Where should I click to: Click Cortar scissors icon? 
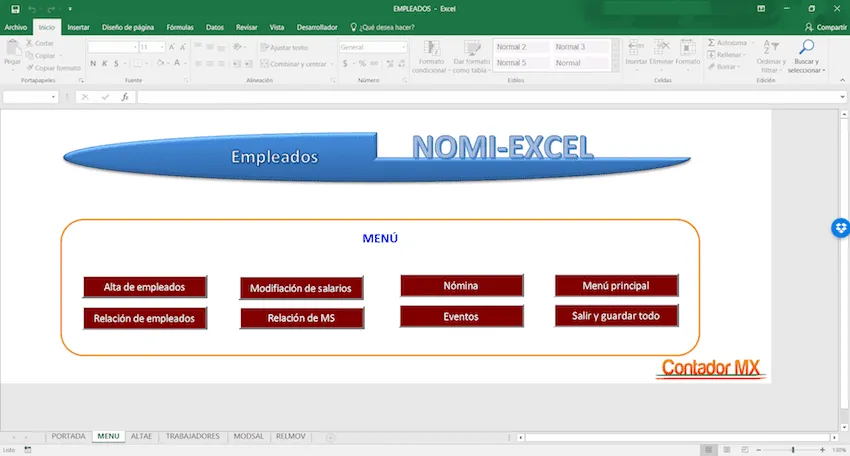coord(30,43)
